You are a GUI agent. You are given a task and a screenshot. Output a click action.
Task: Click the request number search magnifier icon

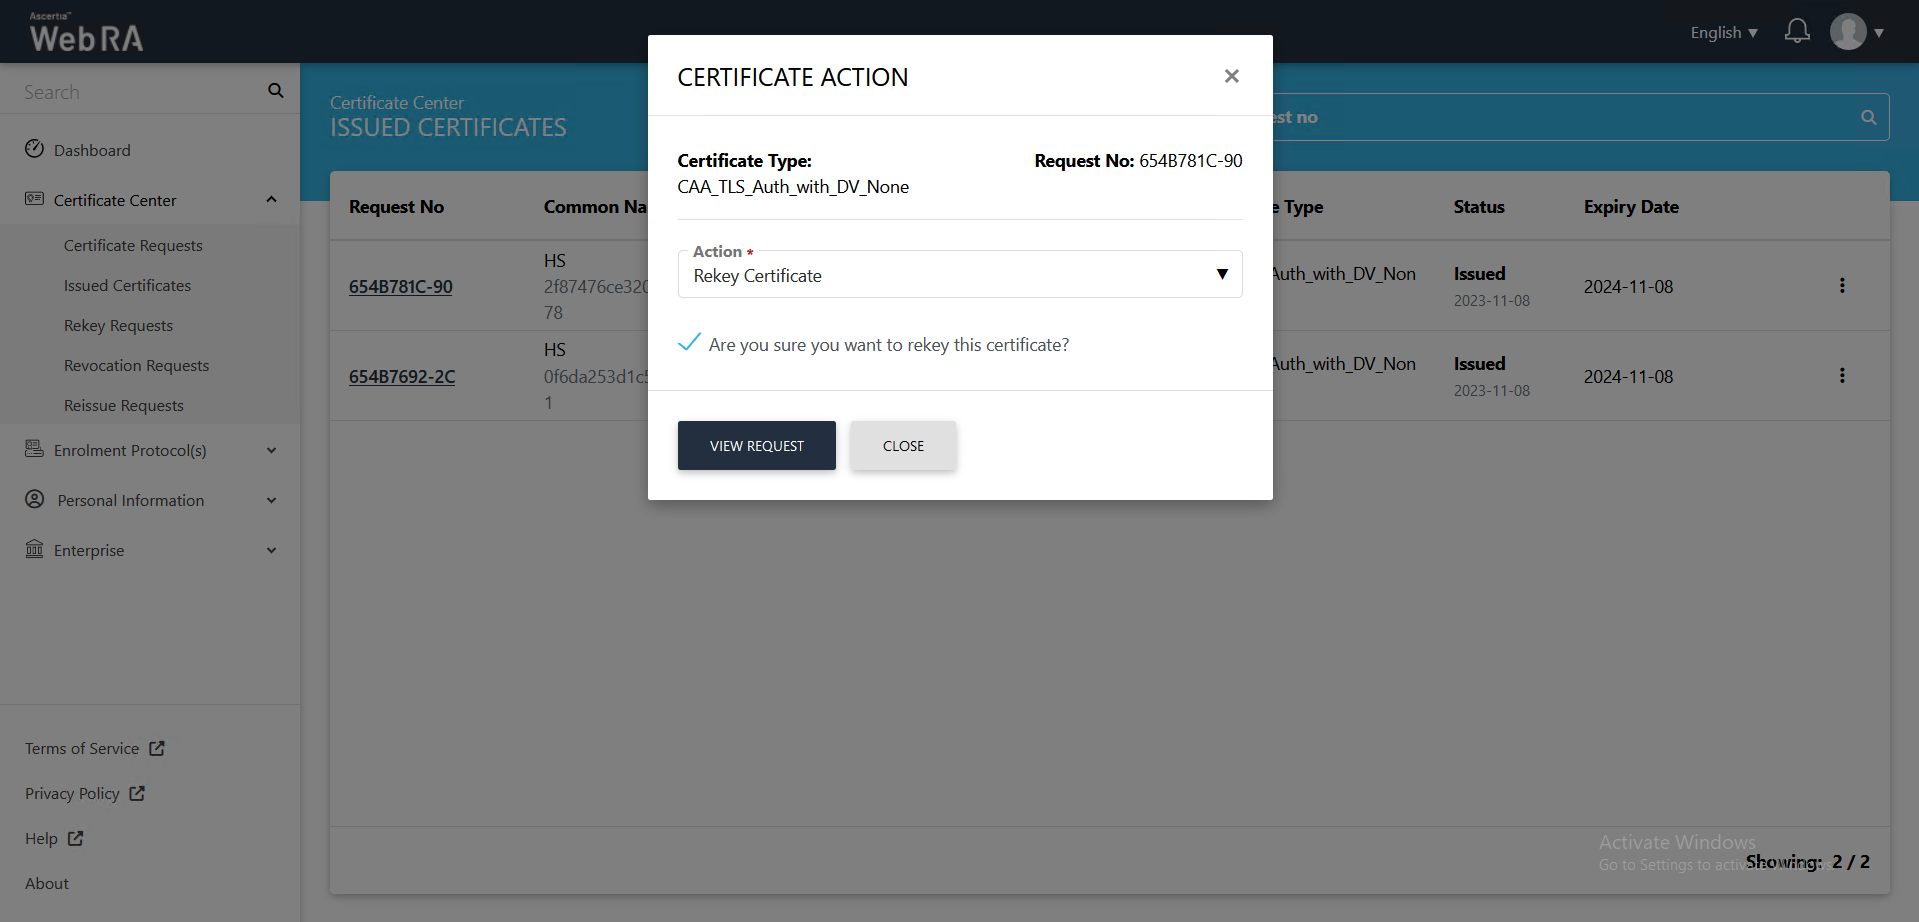point(1867,117)
